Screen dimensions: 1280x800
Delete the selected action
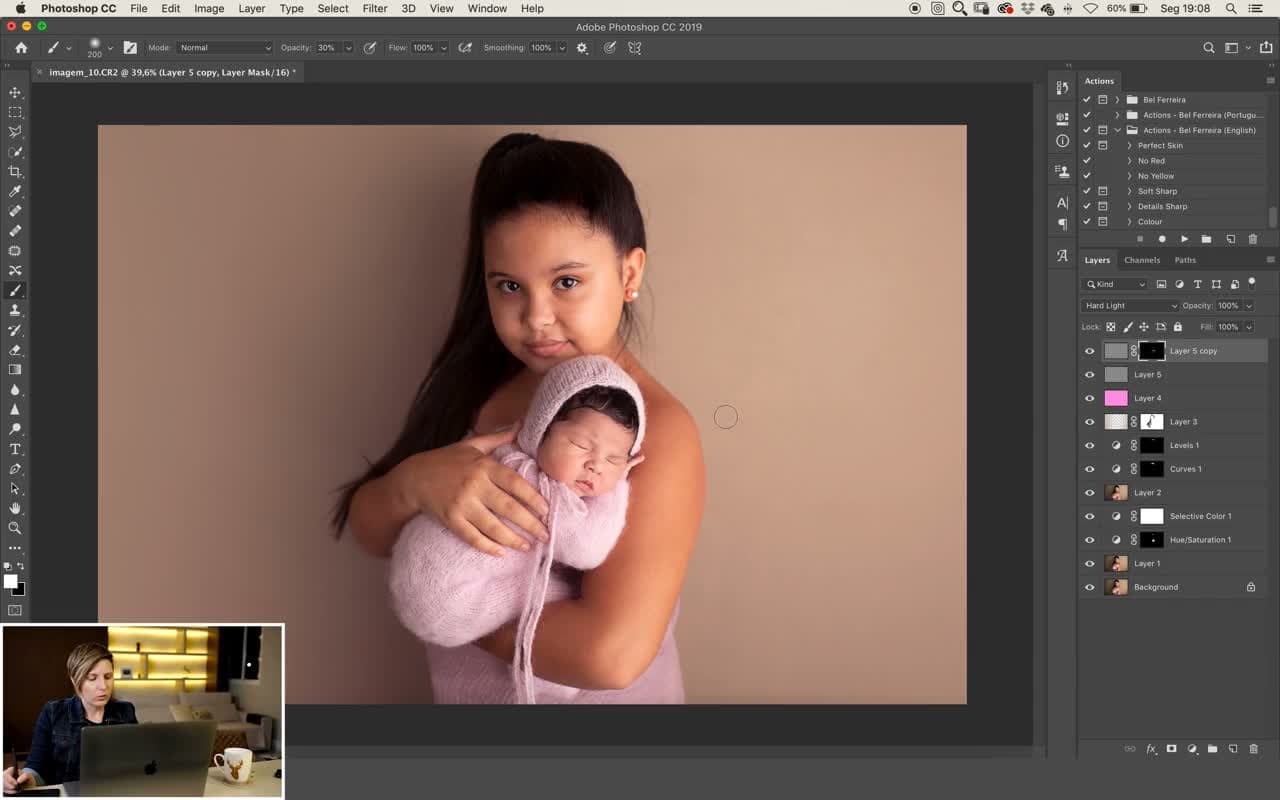pos(1252,239)
